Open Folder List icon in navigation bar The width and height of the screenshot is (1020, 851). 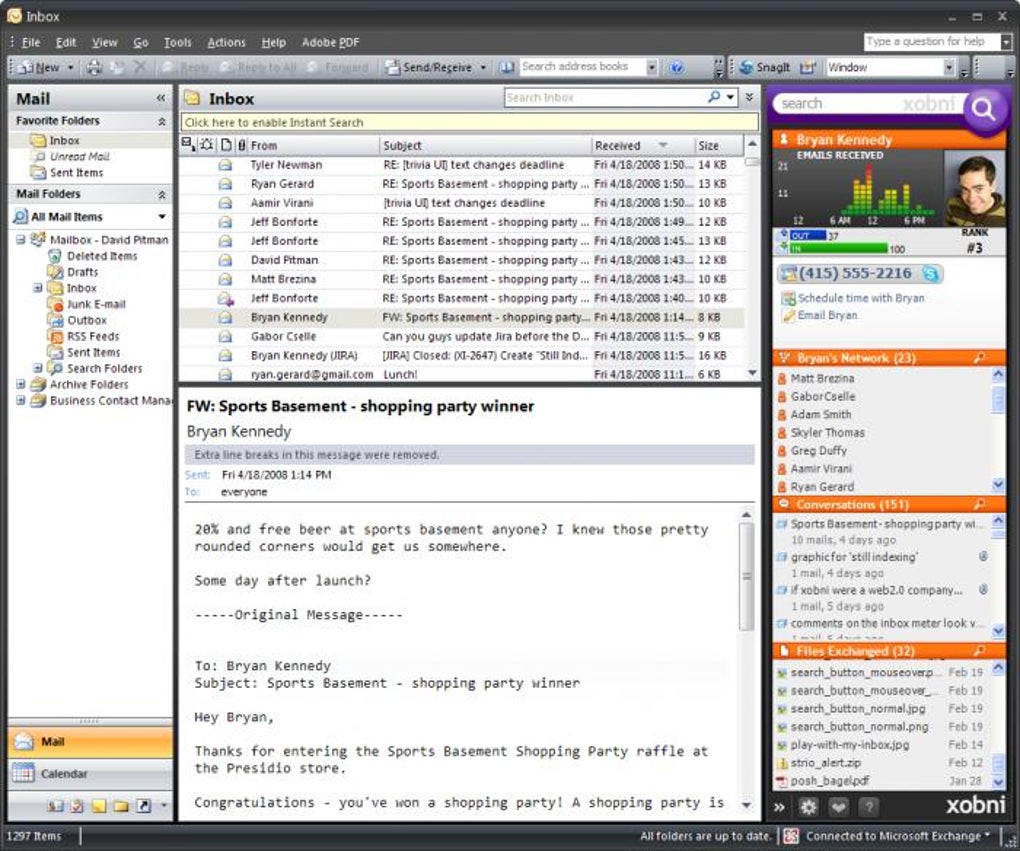point(121,806)
